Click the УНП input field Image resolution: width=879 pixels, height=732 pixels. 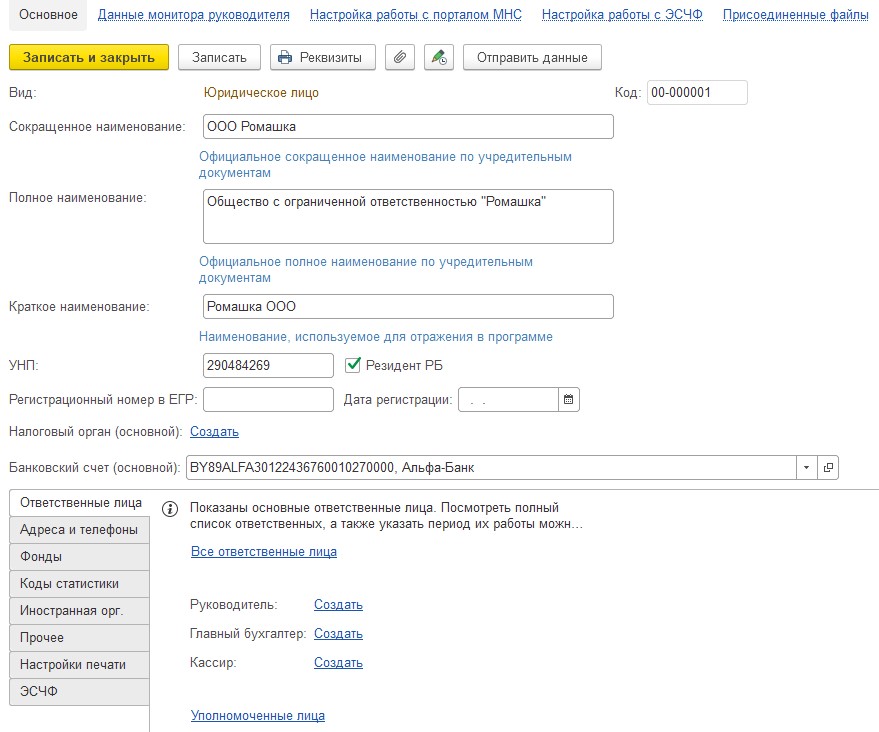pos(268,365)
